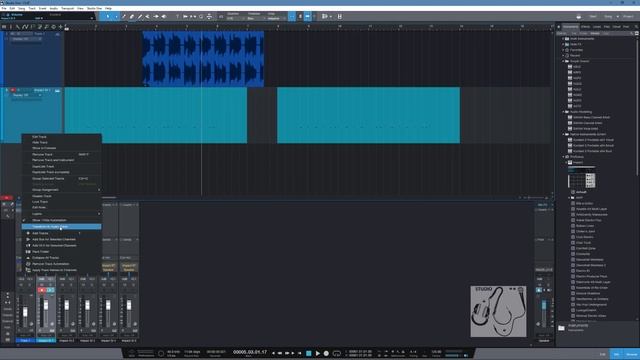The height and width of the screenshot is (360, 640).
Task: Click the Play button in transport
Action: coord(318,353)
